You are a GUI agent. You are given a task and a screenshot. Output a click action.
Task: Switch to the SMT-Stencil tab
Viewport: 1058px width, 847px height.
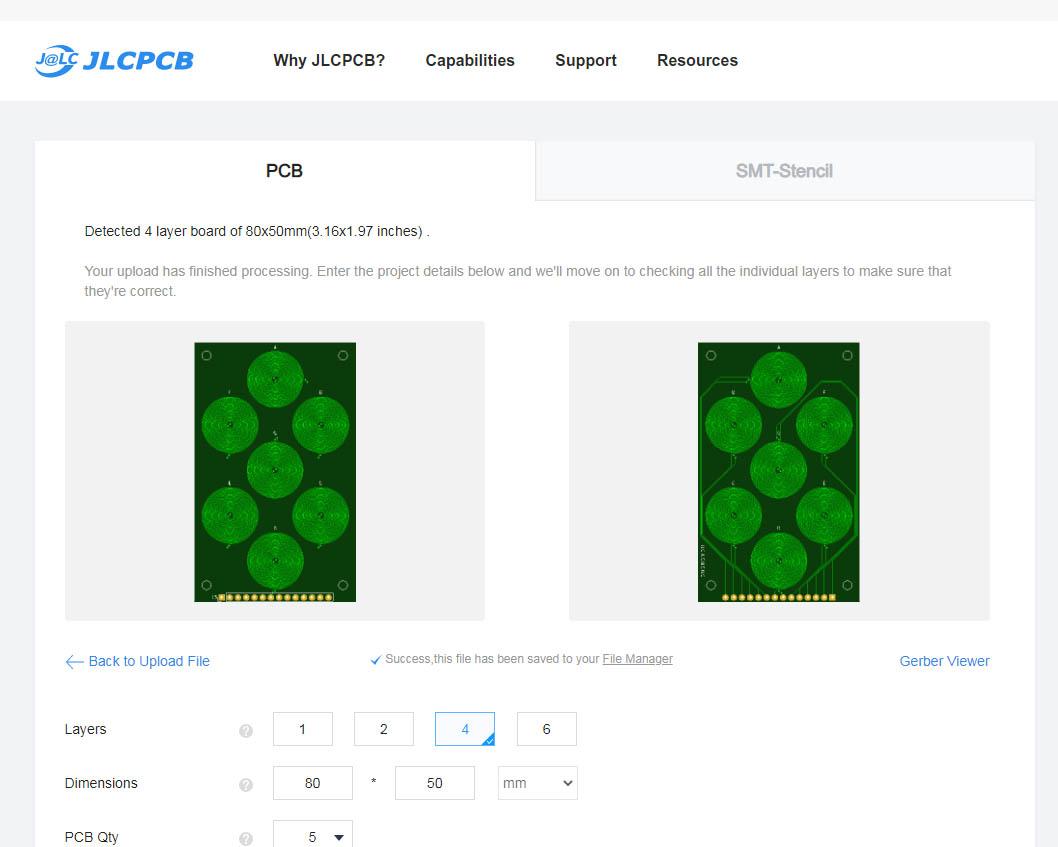pos(785,171)
